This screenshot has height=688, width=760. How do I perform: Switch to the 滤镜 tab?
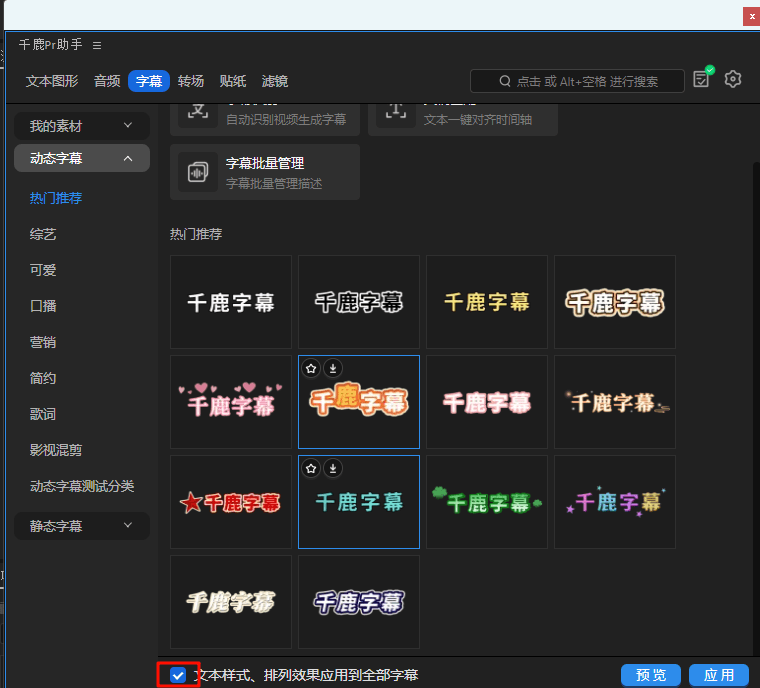pyautogui.click(x=274, y=81)
